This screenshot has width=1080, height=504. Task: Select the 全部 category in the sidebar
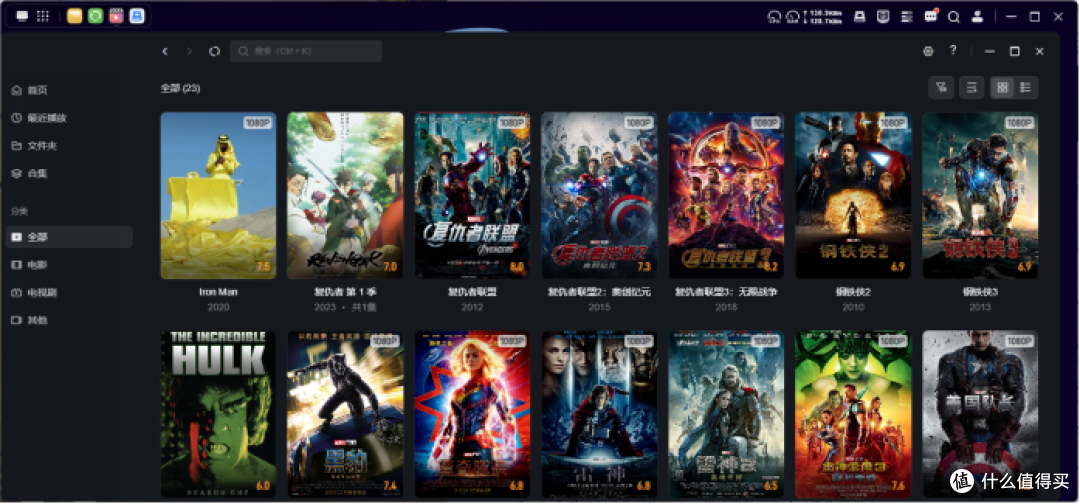(x=69, y=237)
